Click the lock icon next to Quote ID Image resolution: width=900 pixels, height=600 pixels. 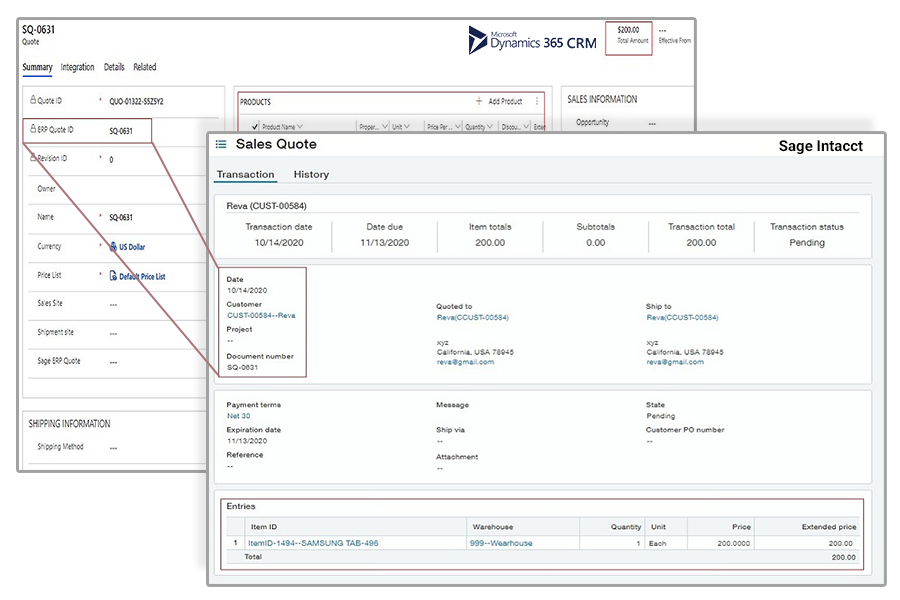click(x=33, y=100)
